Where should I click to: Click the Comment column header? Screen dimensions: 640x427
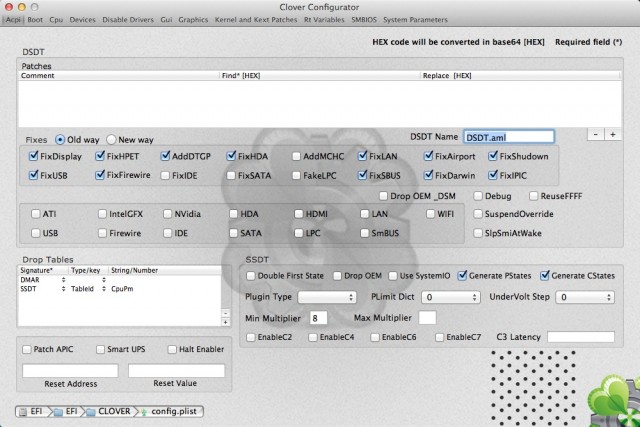point(119,76)
